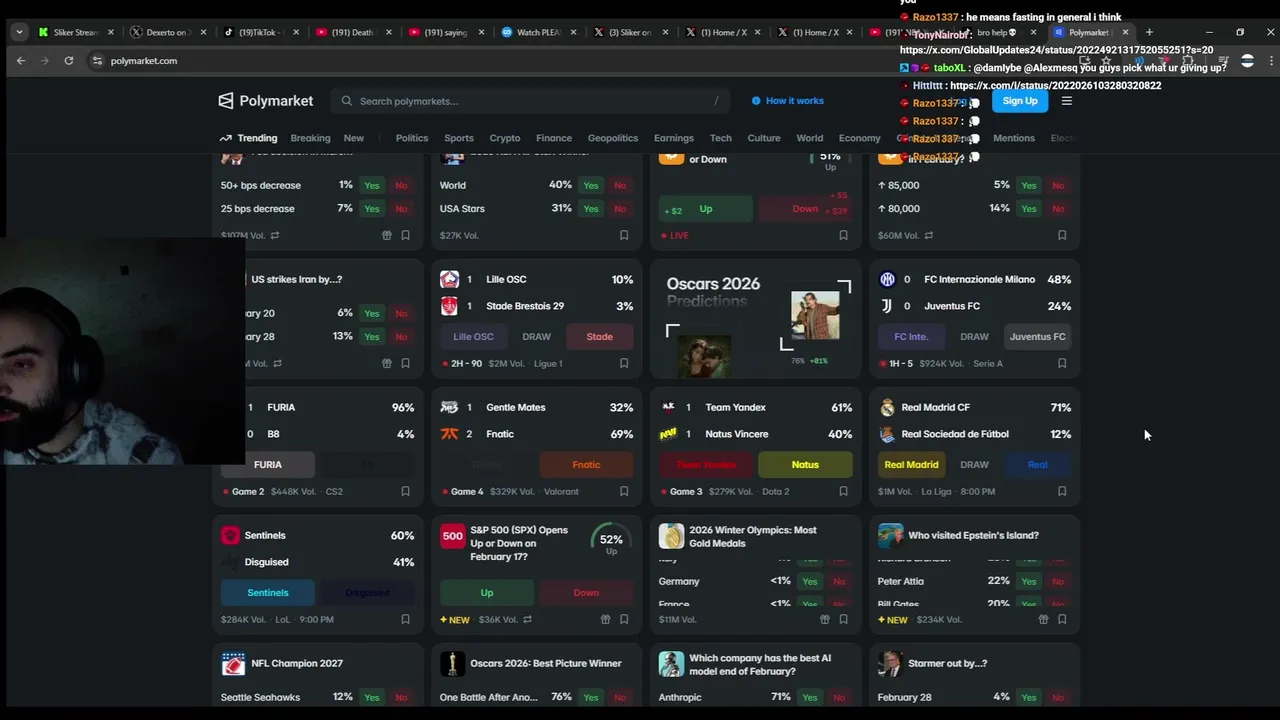This screenshot has width=1280, height=720.
Task: Open the Crypto category
Action: (x=505, y=138)
